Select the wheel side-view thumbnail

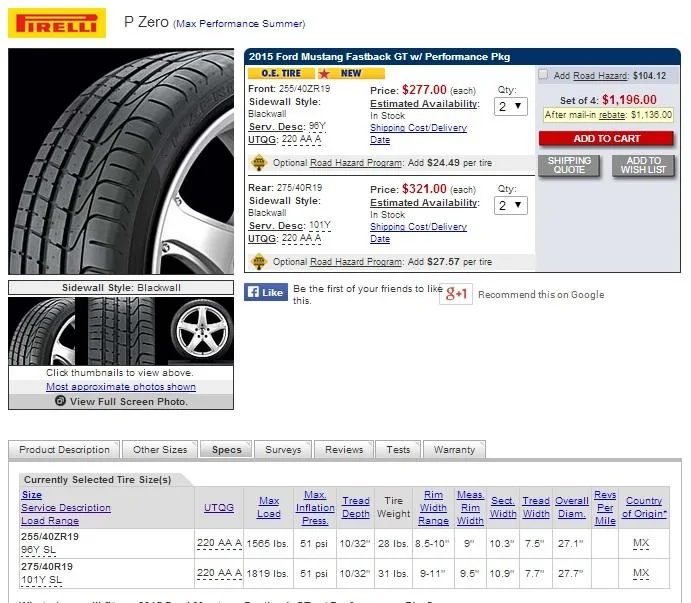[201, 331]
